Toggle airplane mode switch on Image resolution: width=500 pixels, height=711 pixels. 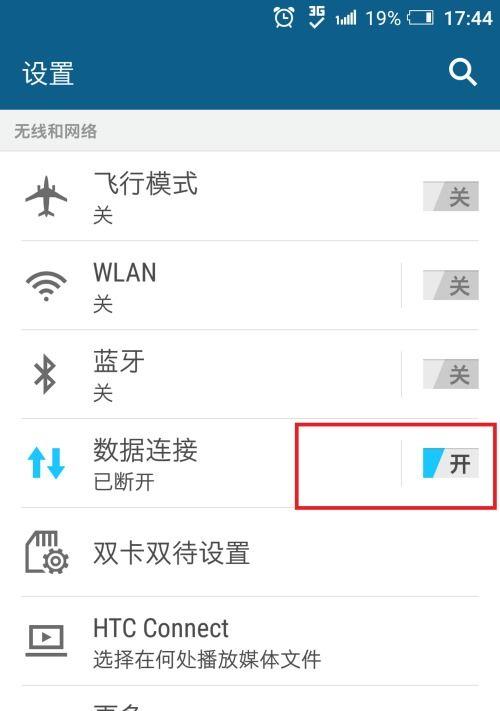click(x=451, y=196)
